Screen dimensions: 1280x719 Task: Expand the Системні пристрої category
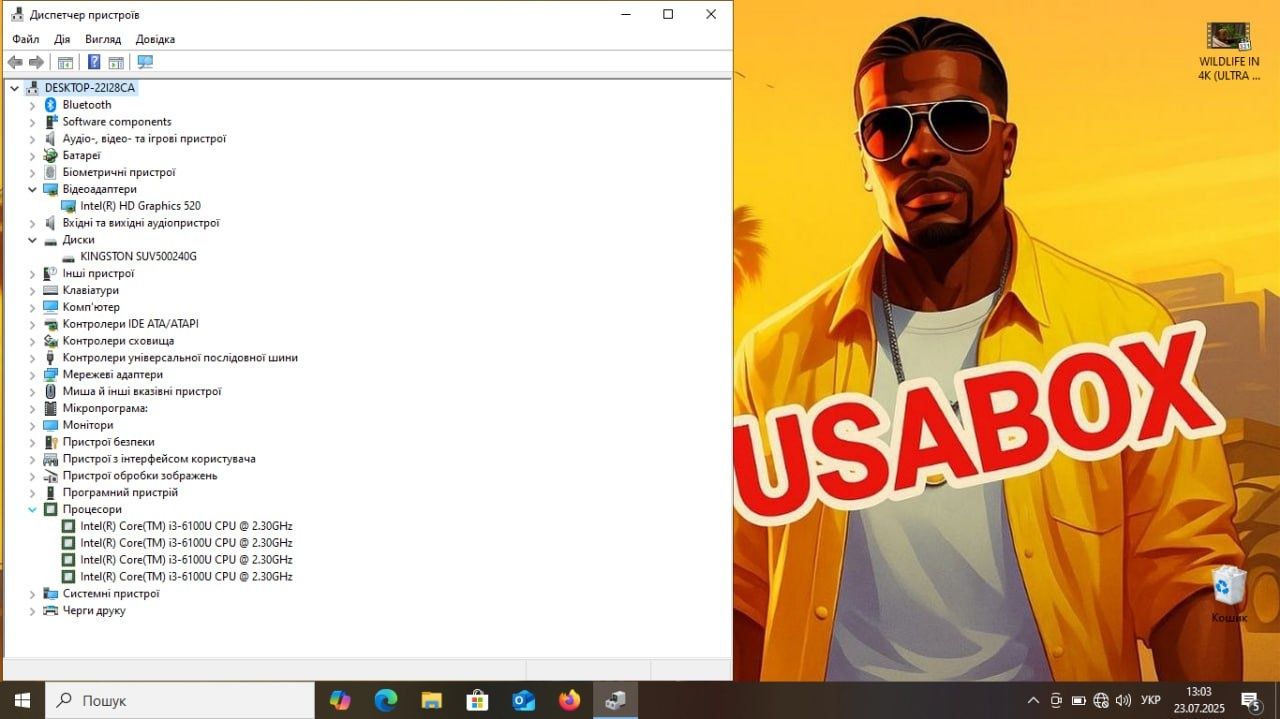(x=32, y=594)
